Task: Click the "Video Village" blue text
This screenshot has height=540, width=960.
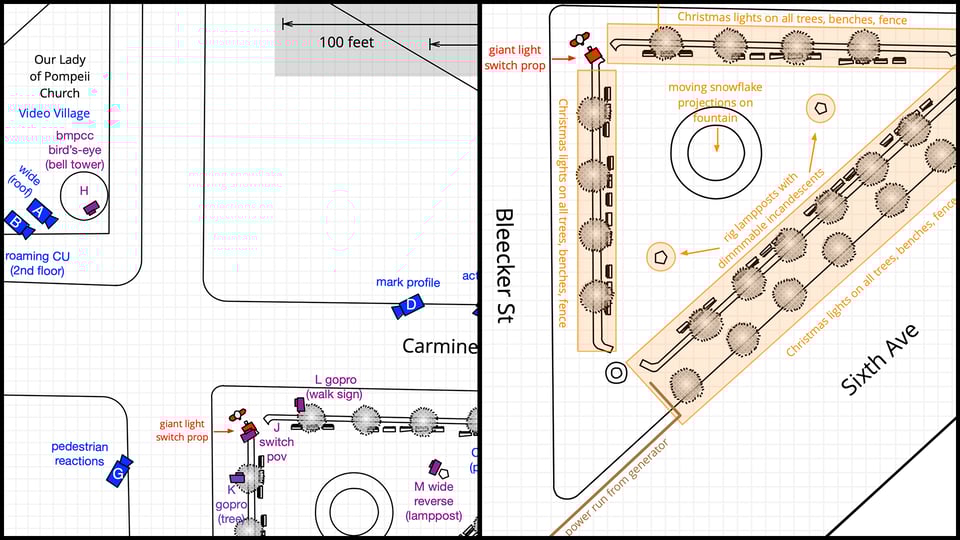Action: 53,114
